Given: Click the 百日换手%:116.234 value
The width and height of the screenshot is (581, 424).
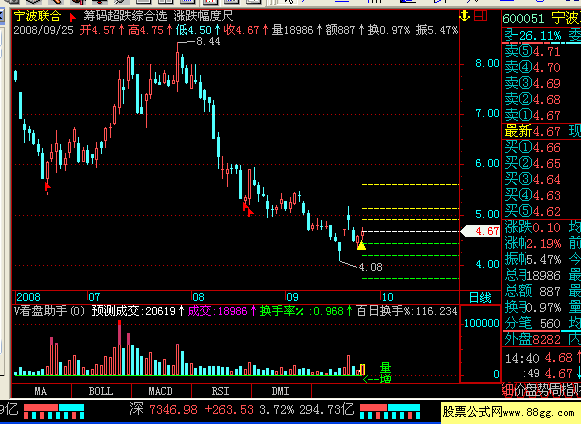Looking at the screenshot, I should [x=407, y=311].
